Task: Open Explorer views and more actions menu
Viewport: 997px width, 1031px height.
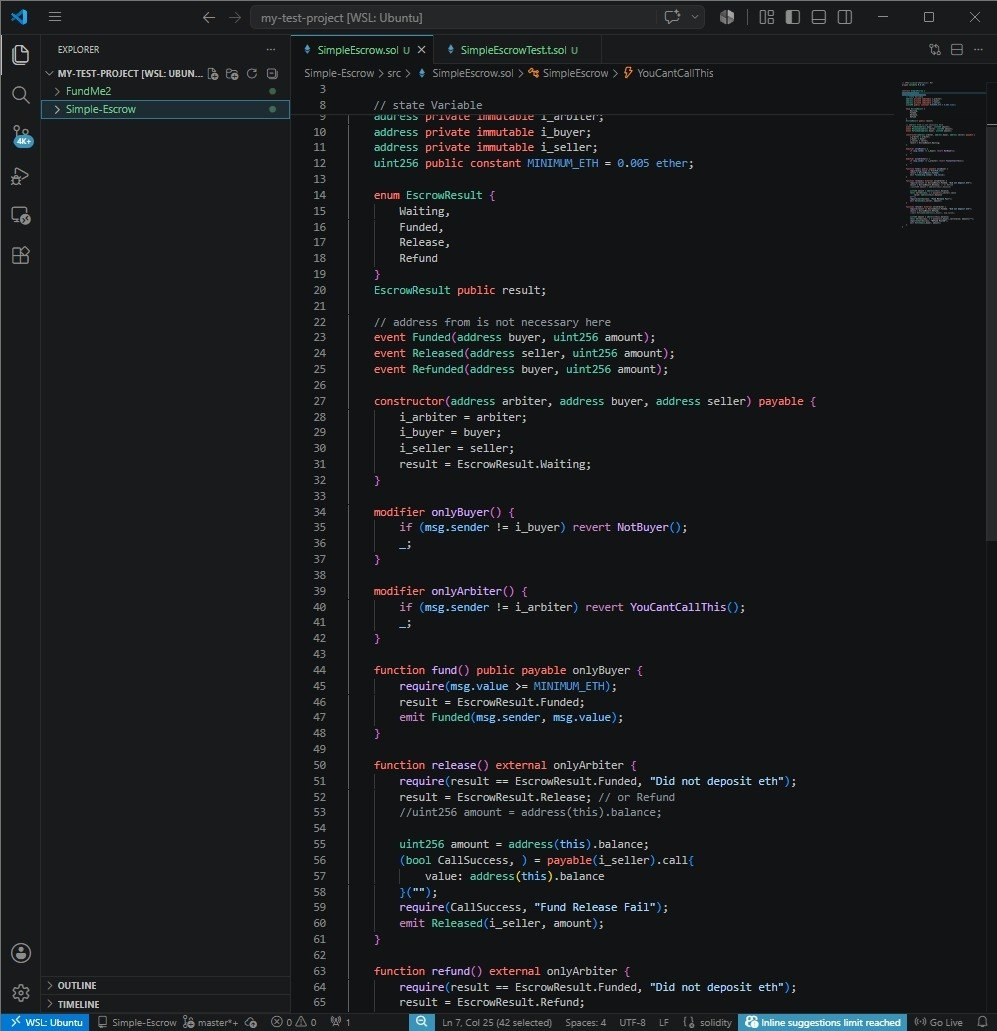Action: (271, 49)
